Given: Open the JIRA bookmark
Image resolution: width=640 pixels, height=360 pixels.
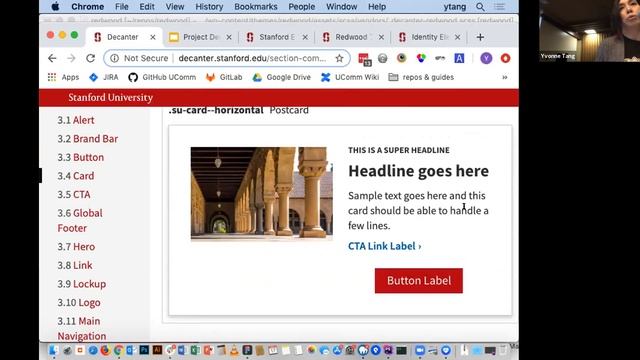Looking at the screenshot, I should coord(104,77).
